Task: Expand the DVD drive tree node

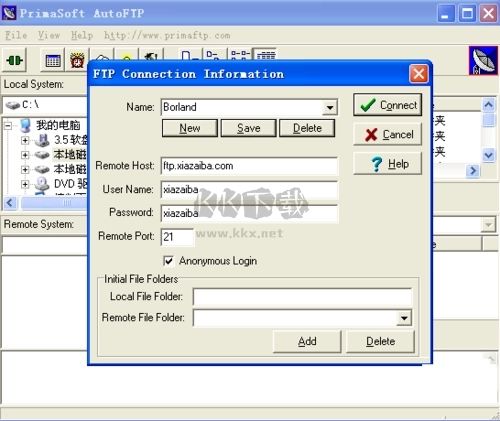Action: [25, 184]
